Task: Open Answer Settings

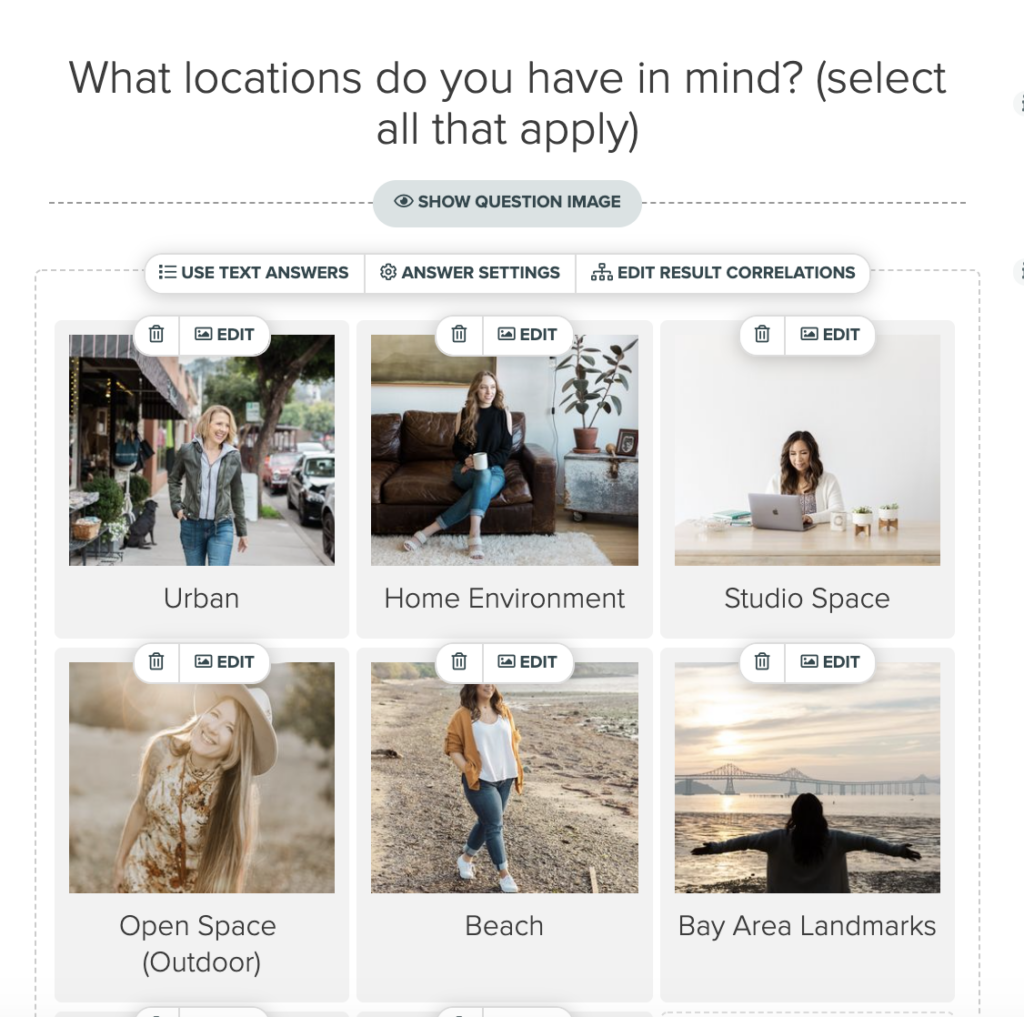Action: [470, 272]
